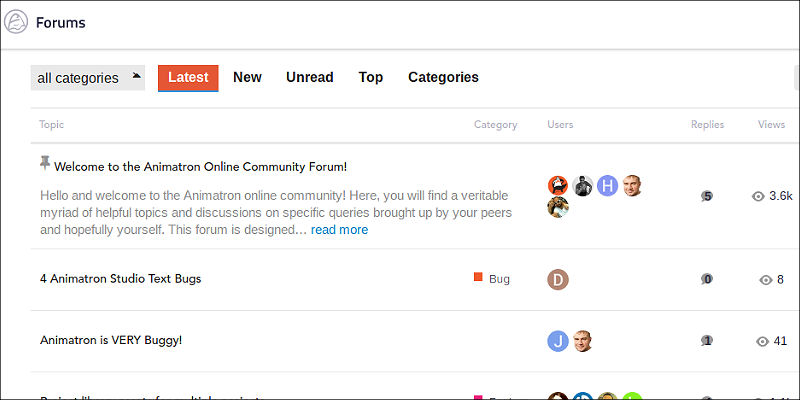Click the eye icon showing 41 views

click(x=762, y=341)
